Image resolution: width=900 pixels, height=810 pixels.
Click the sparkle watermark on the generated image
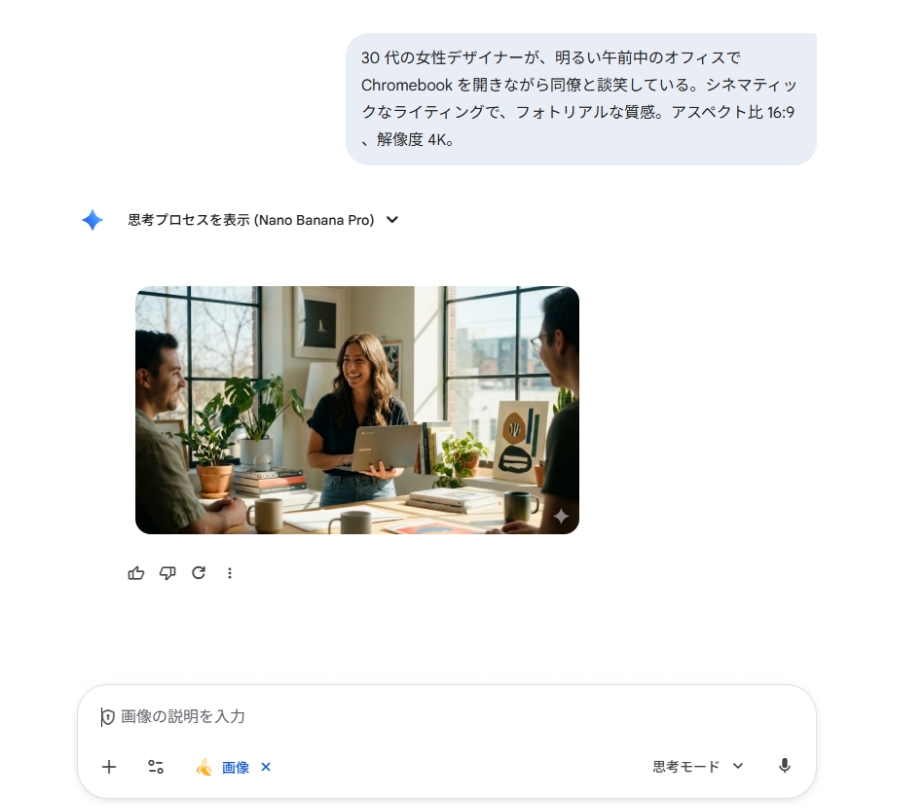pyautogui.click(x=561, y=516)
